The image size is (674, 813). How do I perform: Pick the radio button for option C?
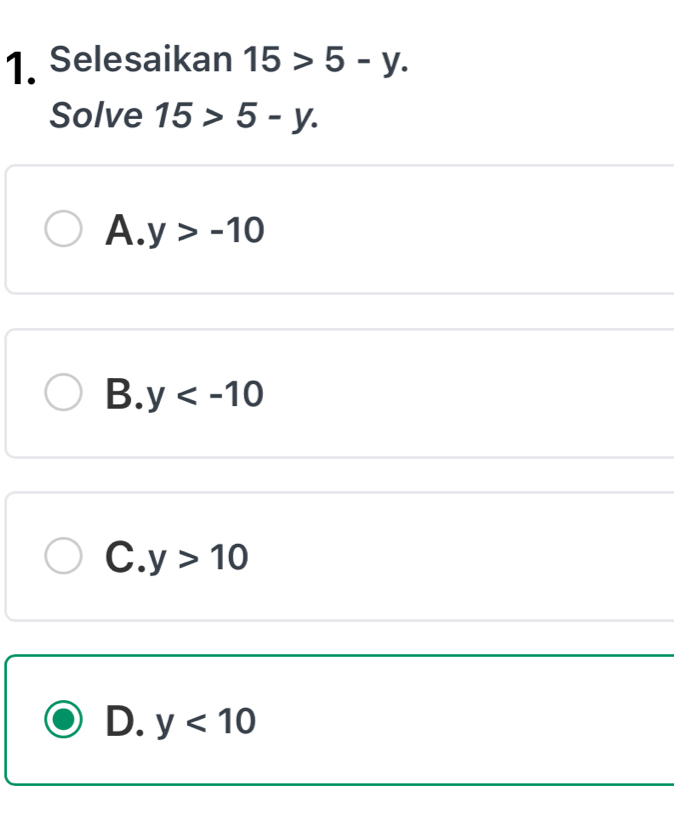point(65,556)
